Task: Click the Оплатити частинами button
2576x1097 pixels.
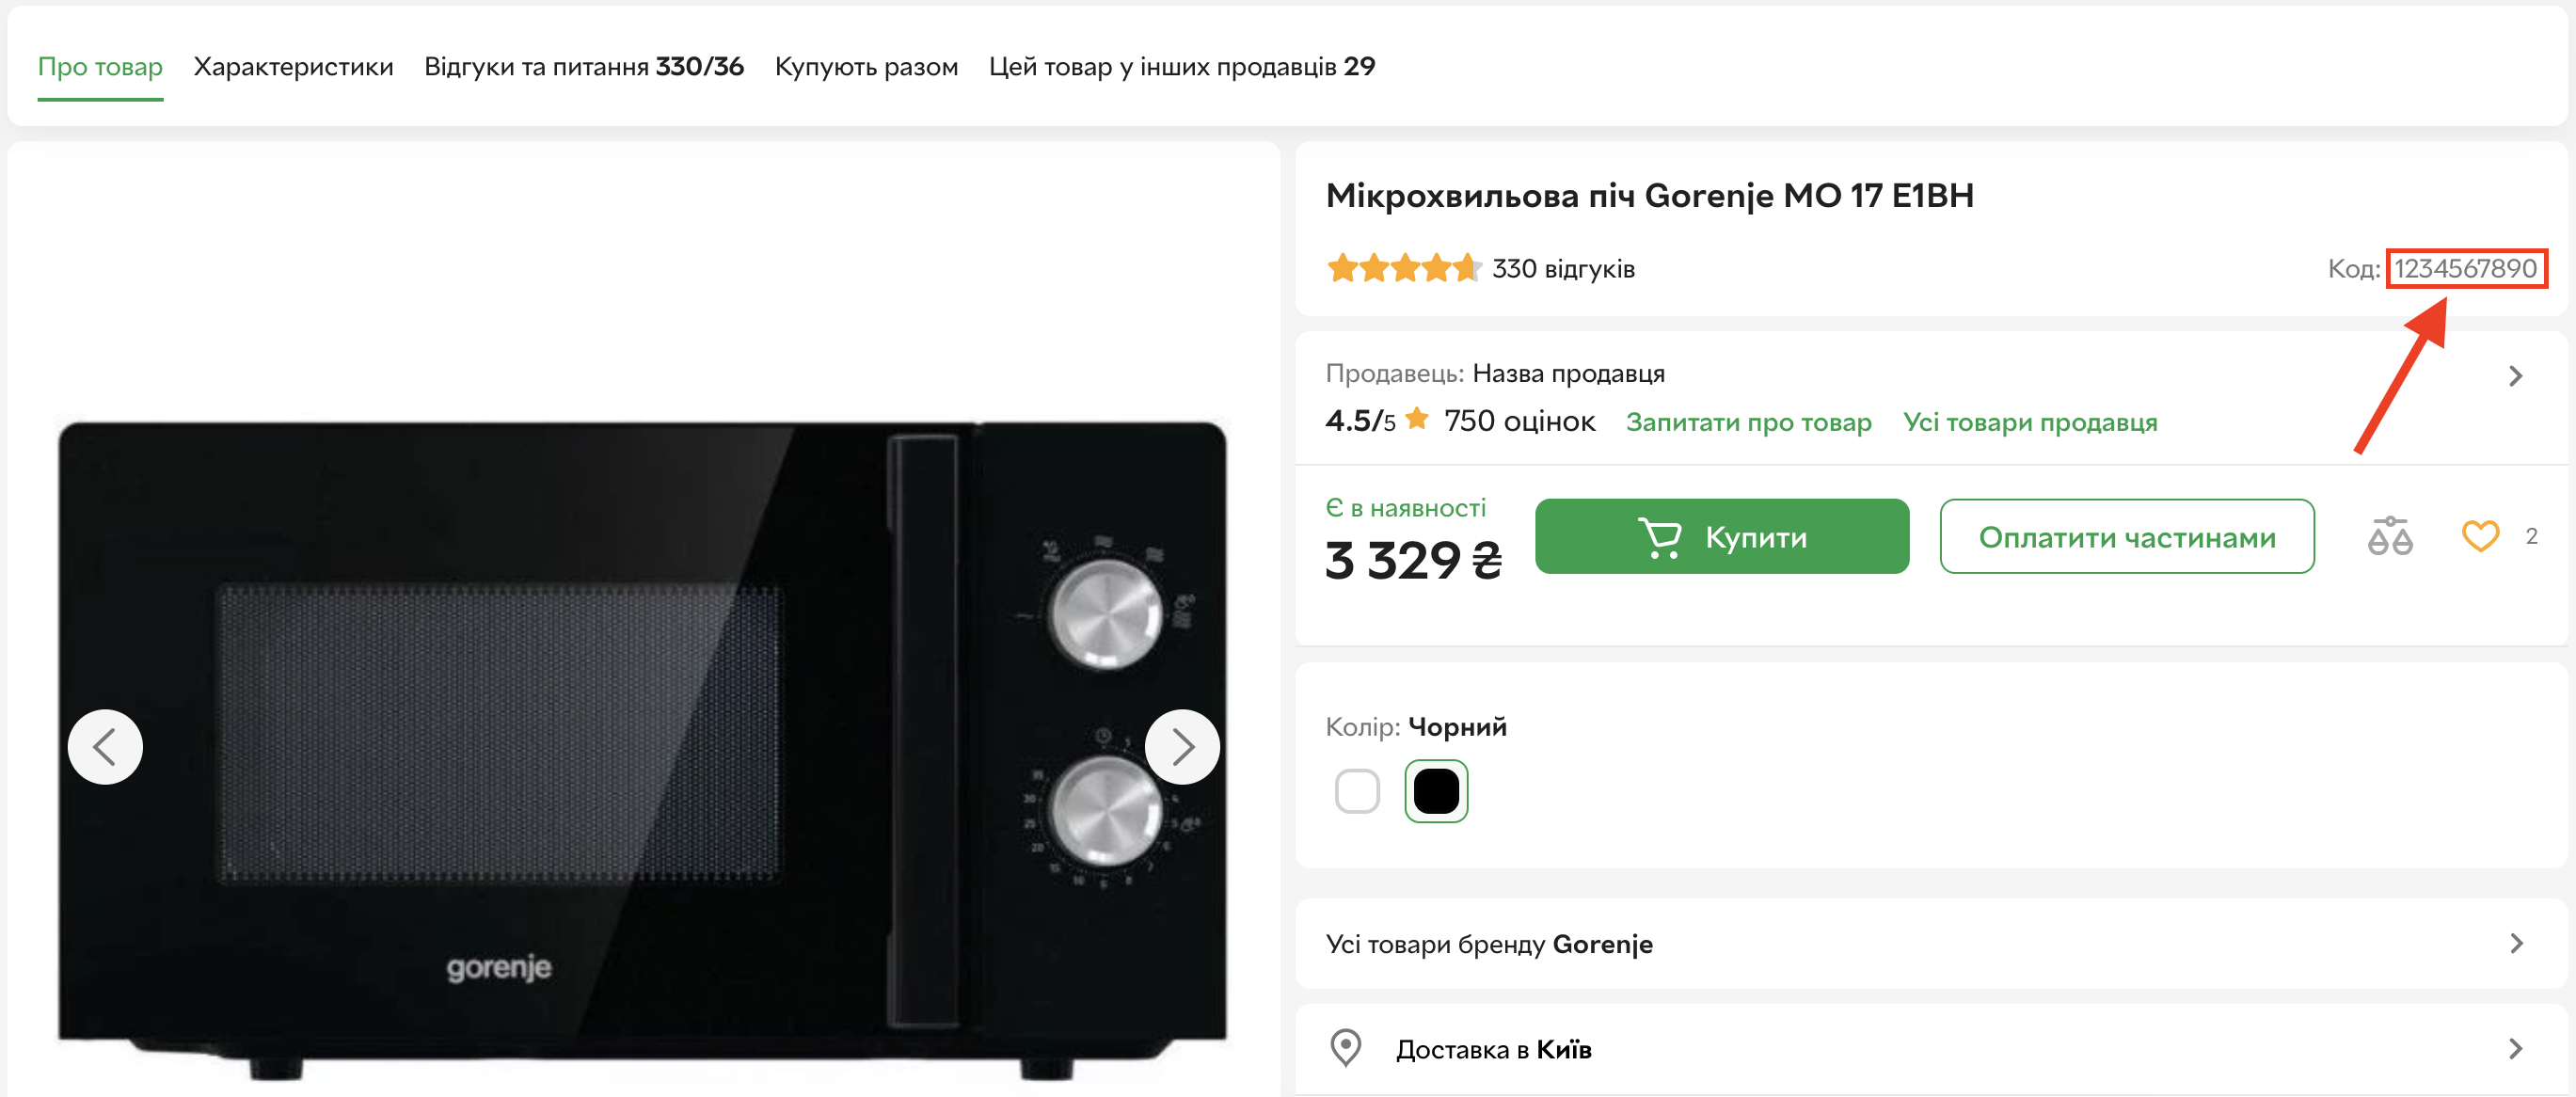Action: click(2126, 537)
